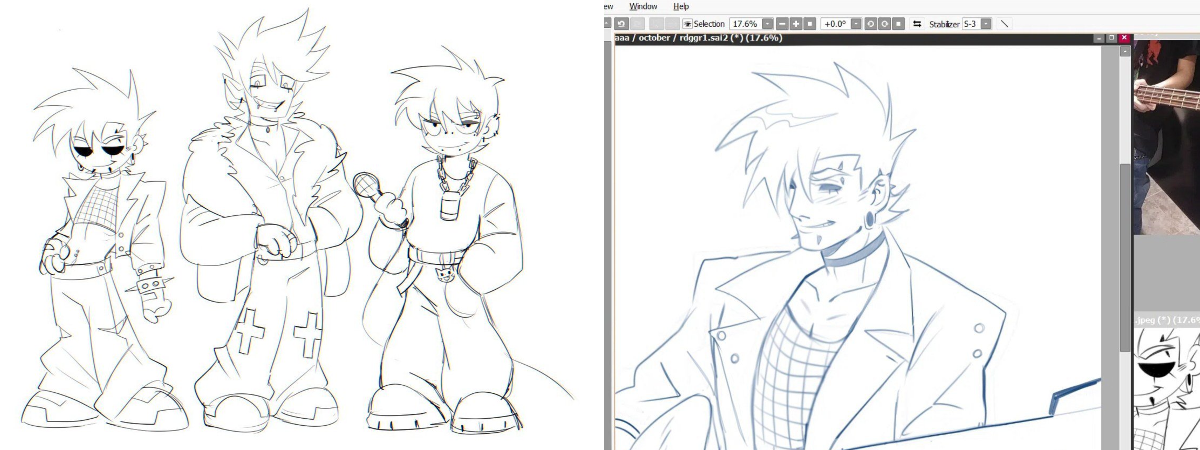Viewport: 1200px width, 450px height.
Task: Toggle the straight line drawing mode icon
Action: [x=1005, y=23]
